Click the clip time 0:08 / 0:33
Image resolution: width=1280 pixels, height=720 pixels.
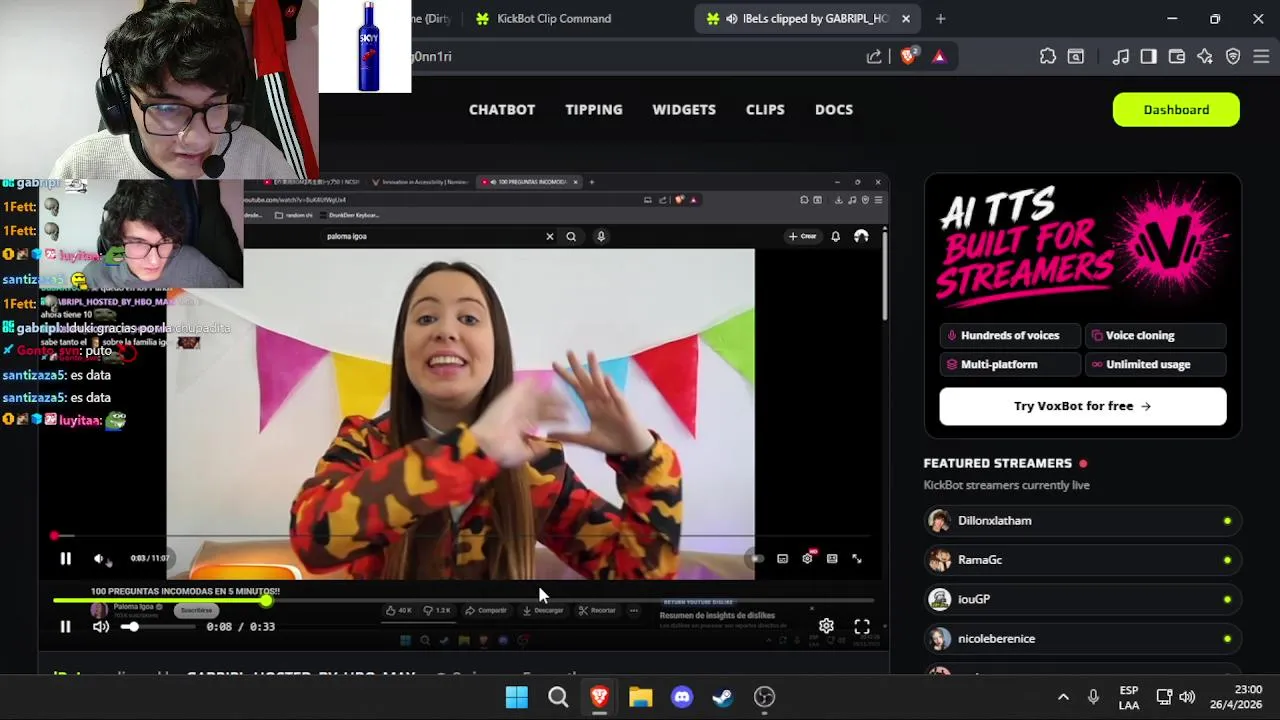pyautogui.click(x=240, y=627)
